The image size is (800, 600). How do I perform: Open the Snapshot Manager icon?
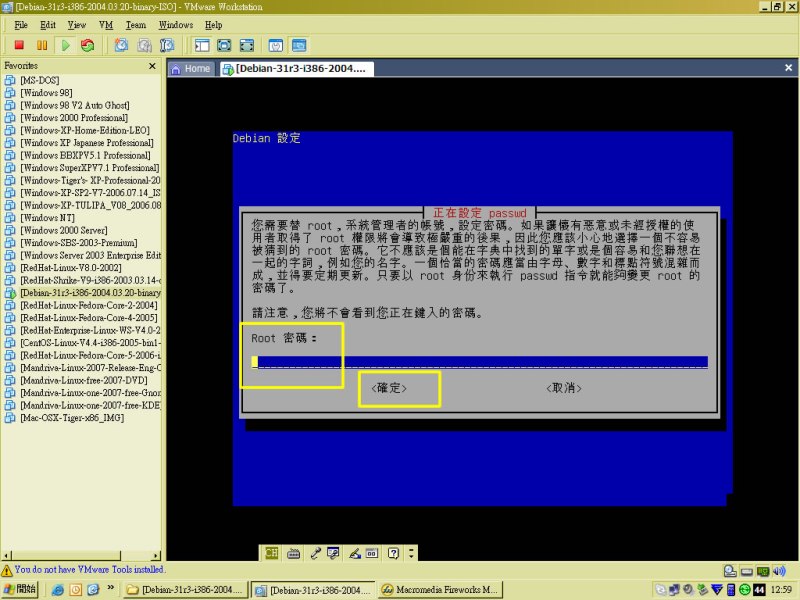coord(167,45)
